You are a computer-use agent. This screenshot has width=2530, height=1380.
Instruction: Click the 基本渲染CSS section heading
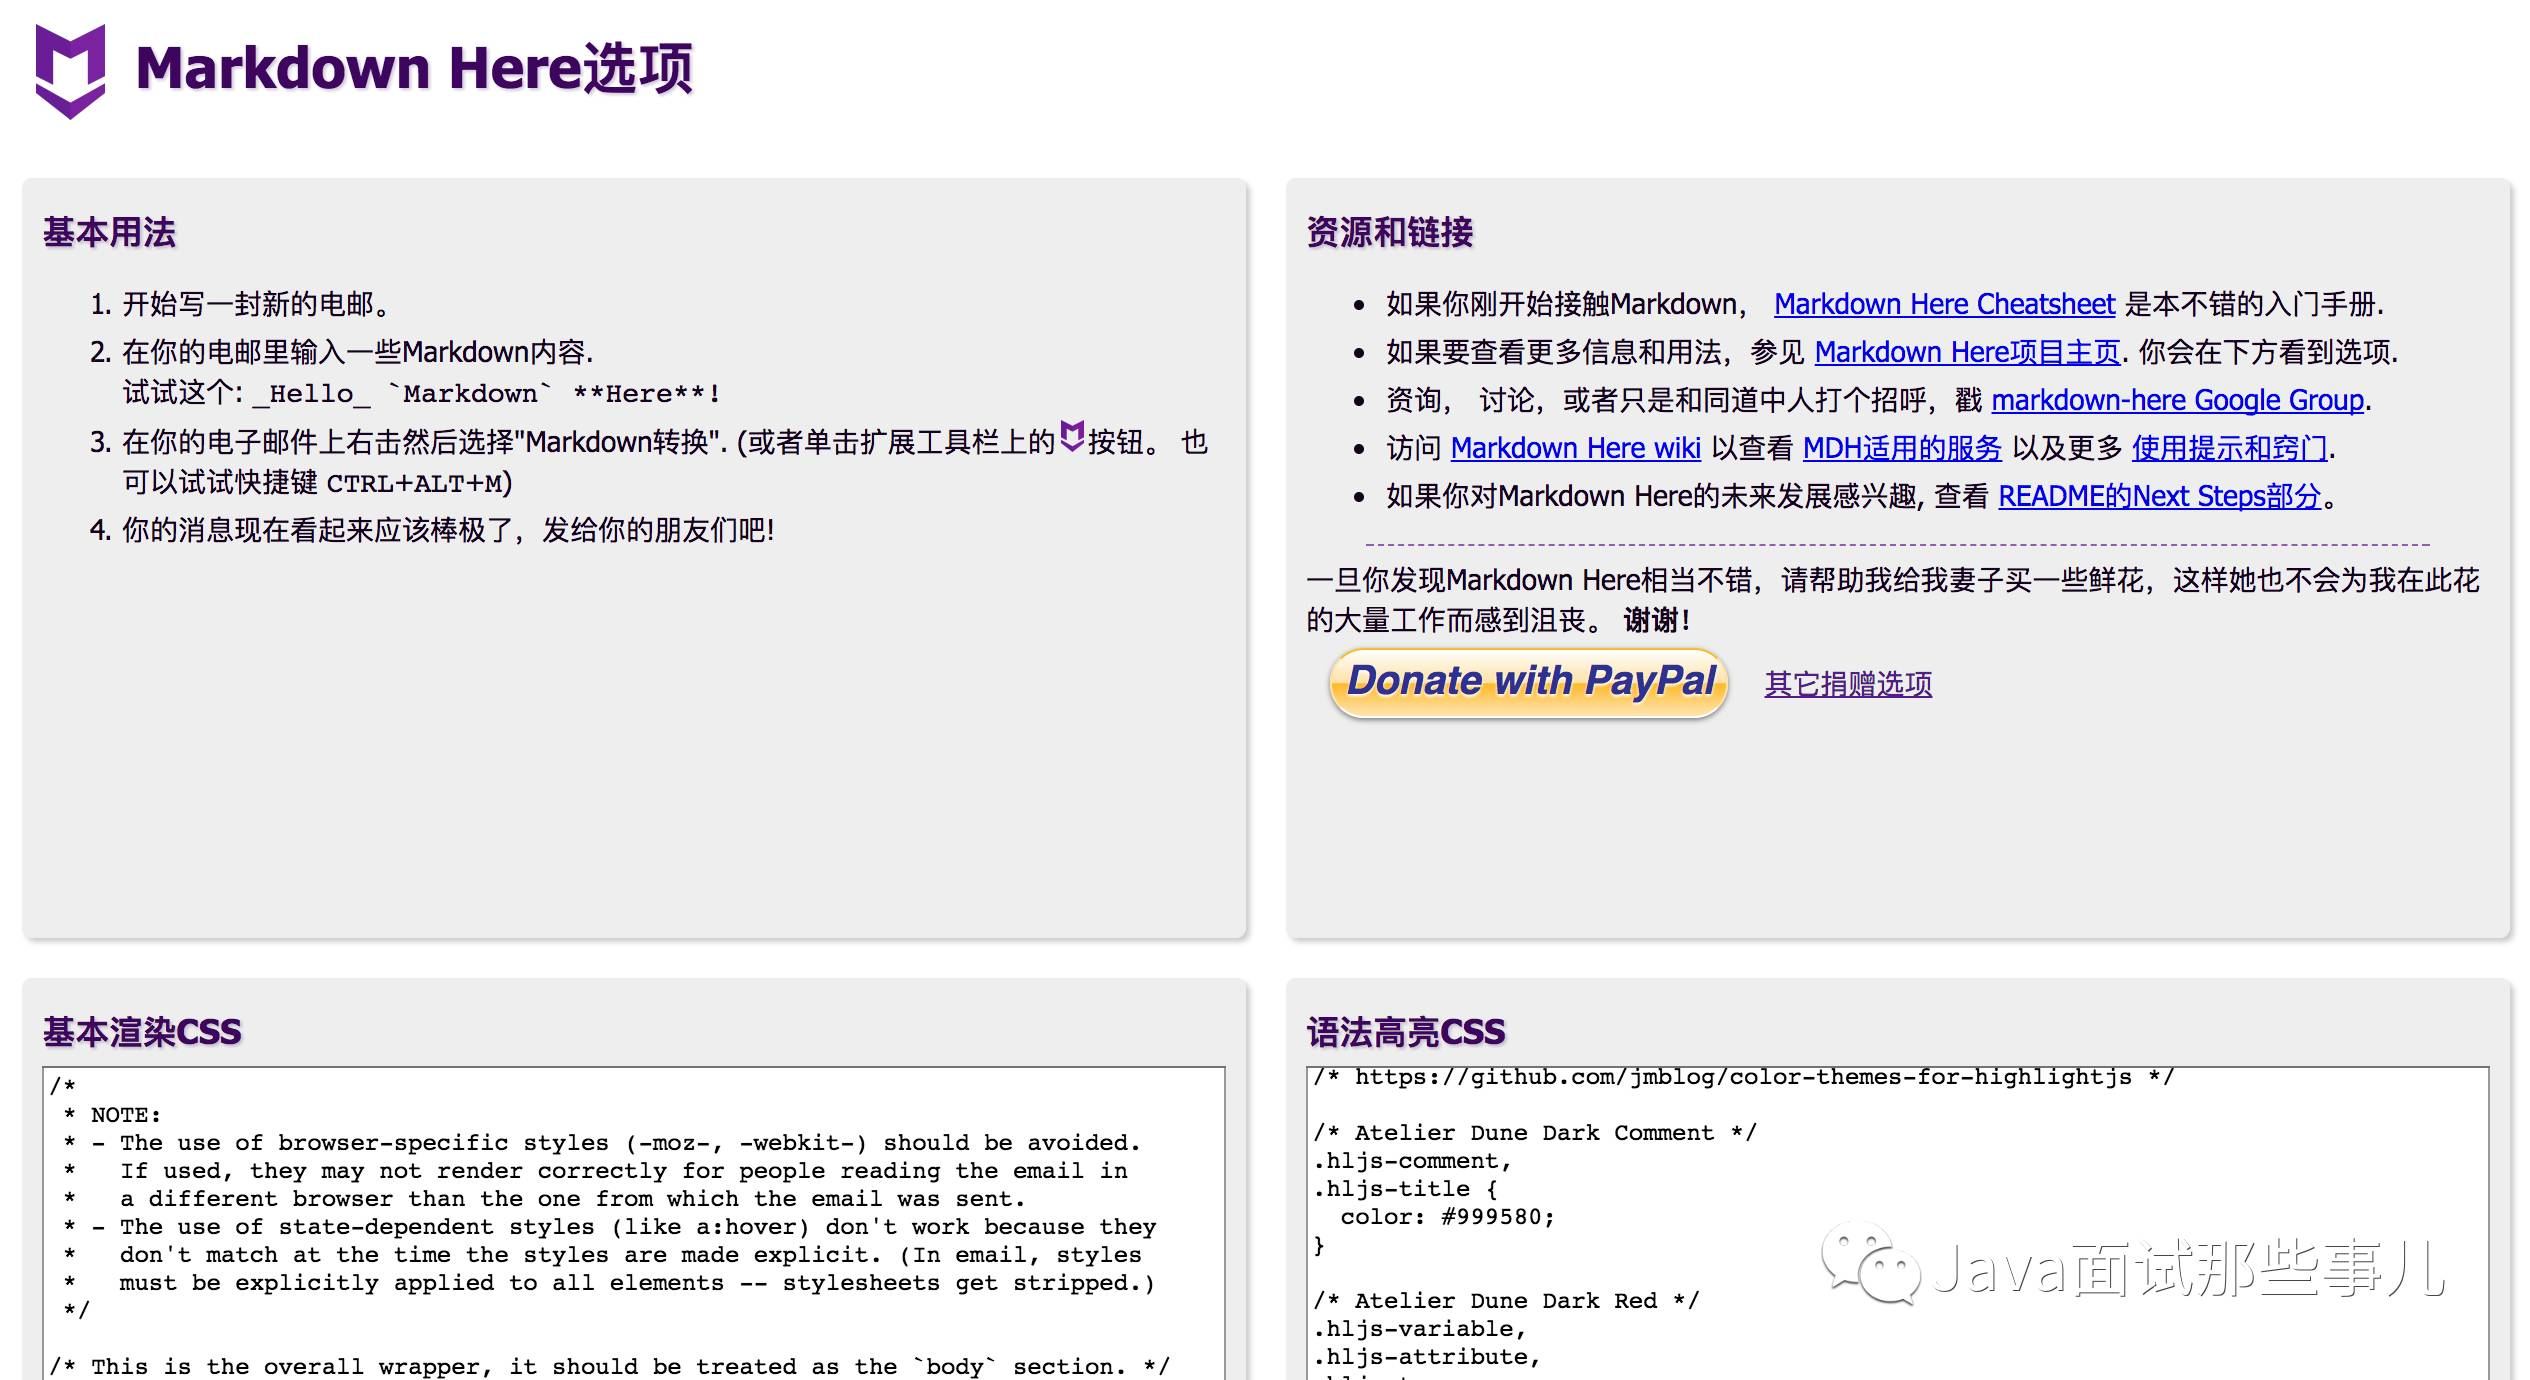(142, 1032)
